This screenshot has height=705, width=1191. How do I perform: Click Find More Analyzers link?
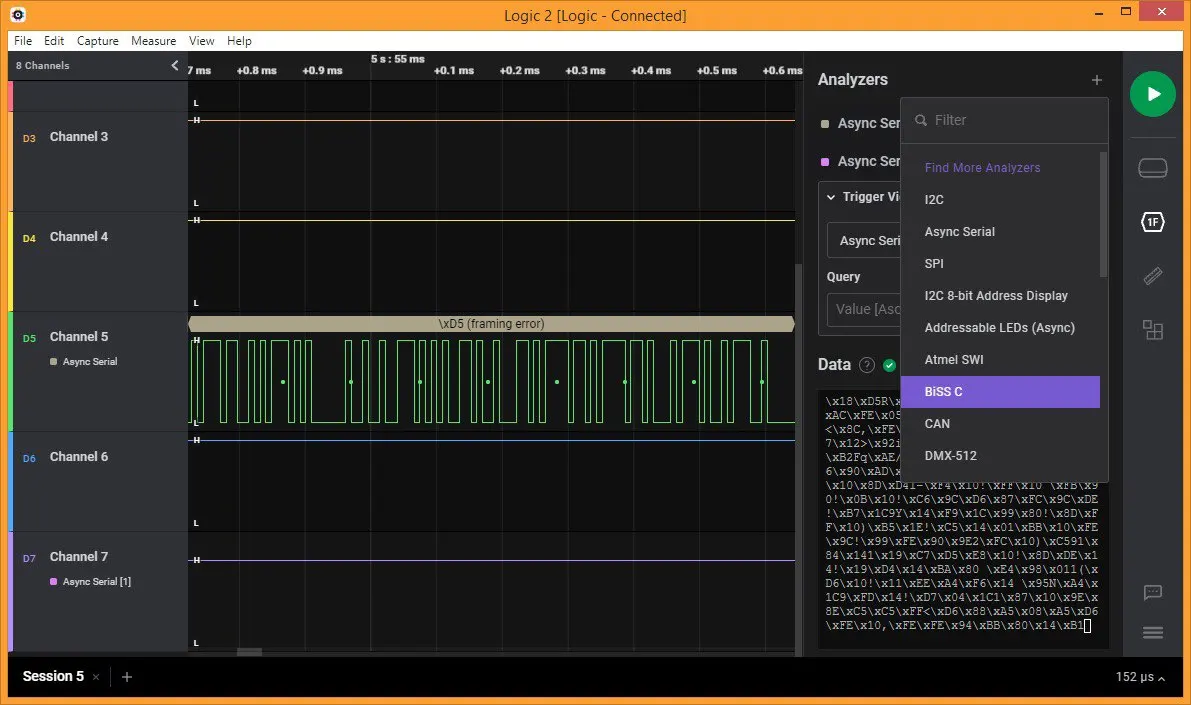(x=982, y=168)
